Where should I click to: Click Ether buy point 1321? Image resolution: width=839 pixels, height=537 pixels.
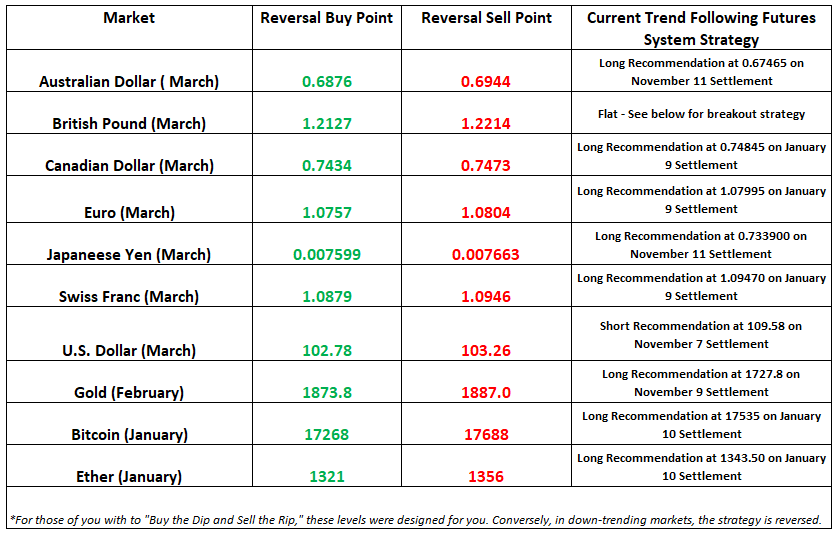[x=327, y=477]
